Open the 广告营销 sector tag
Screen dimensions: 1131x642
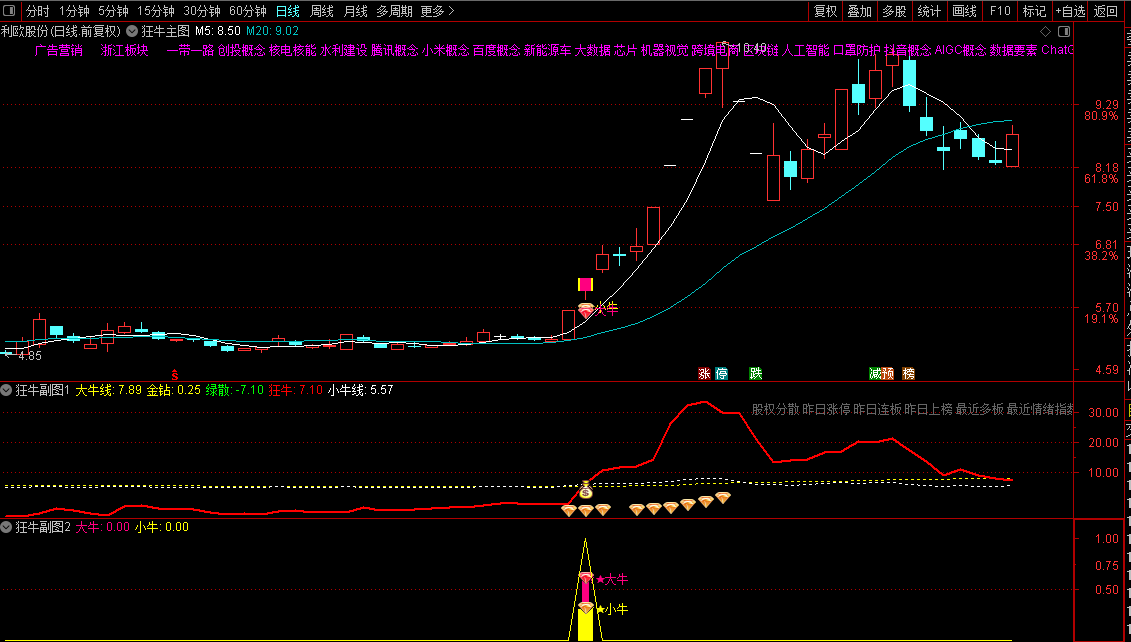point(59,50)
